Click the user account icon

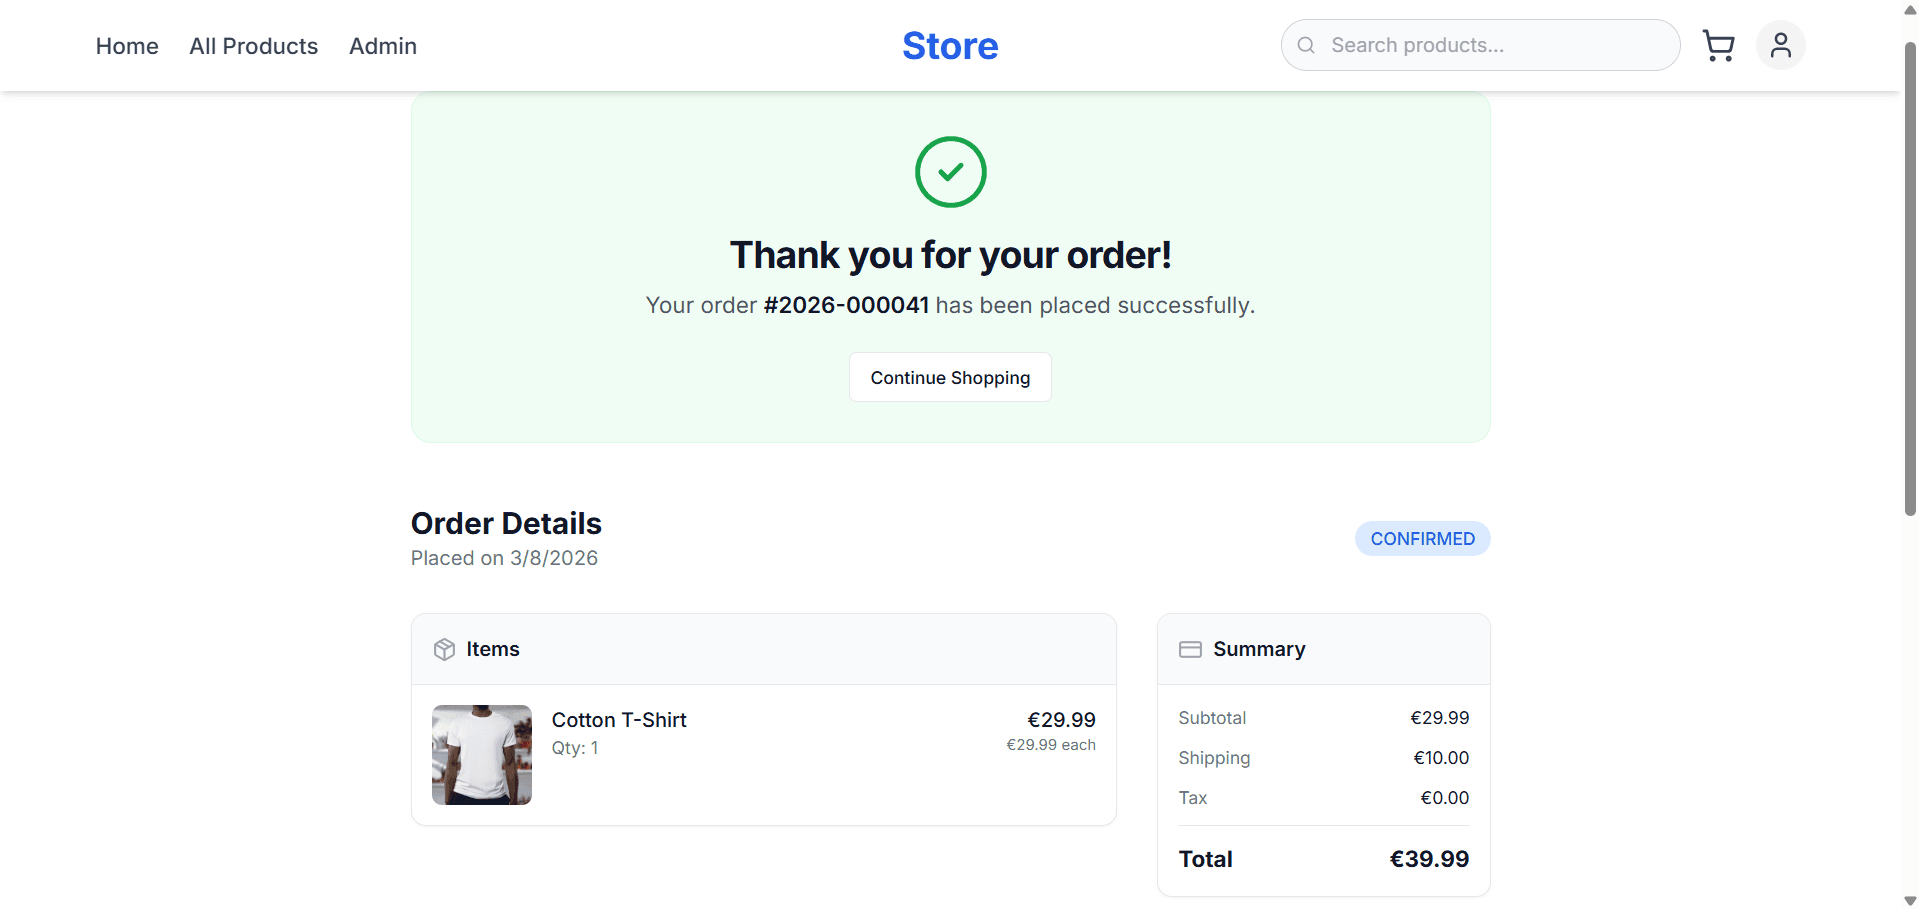pyautogui.click(x=1780, y=45)
